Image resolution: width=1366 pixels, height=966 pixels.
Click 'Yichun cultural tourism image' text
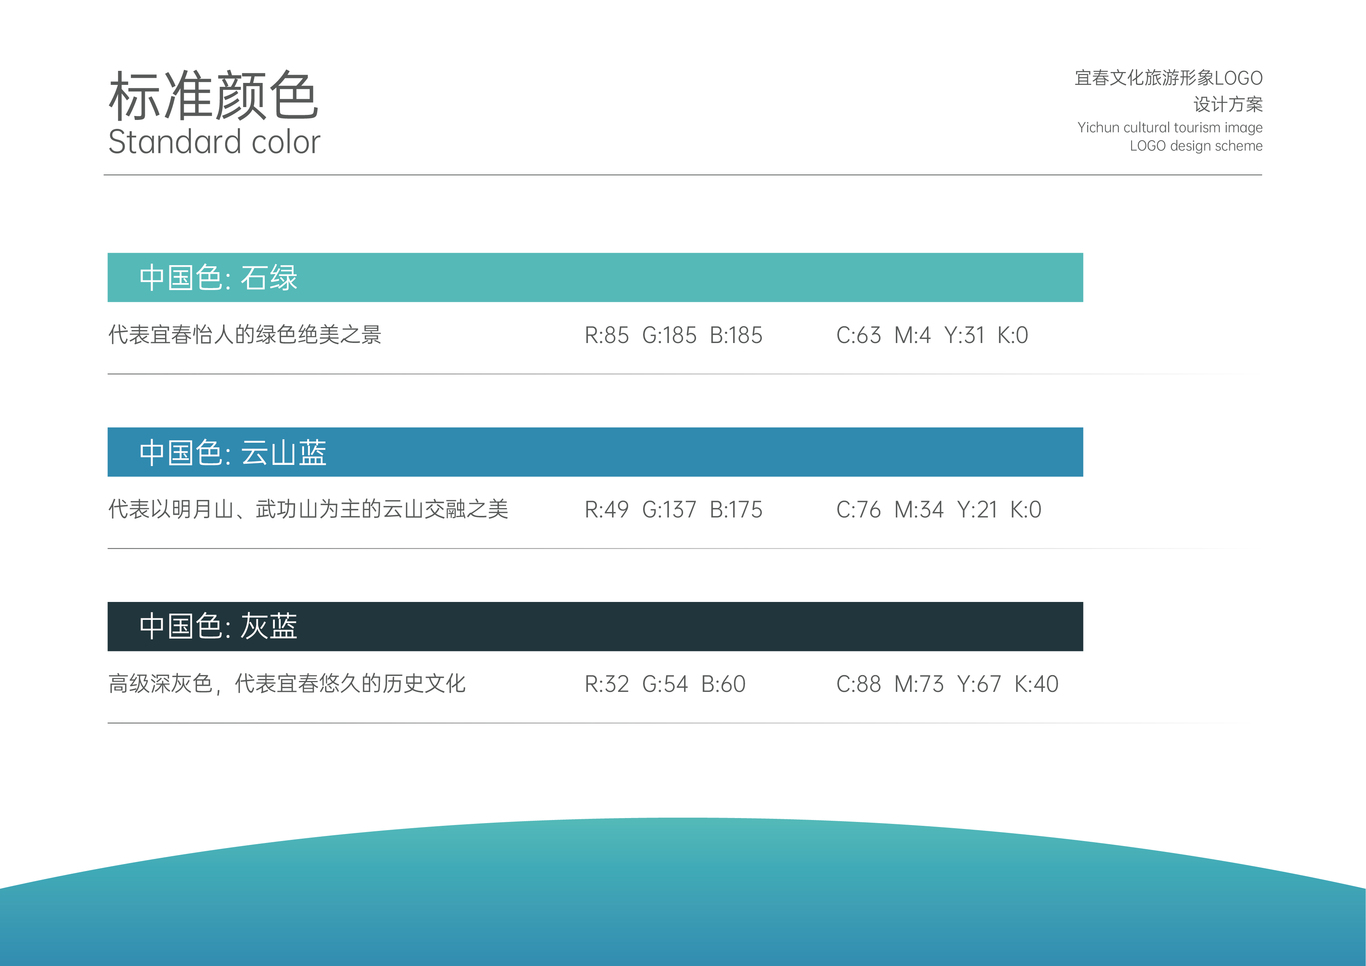coord(1170,127)
